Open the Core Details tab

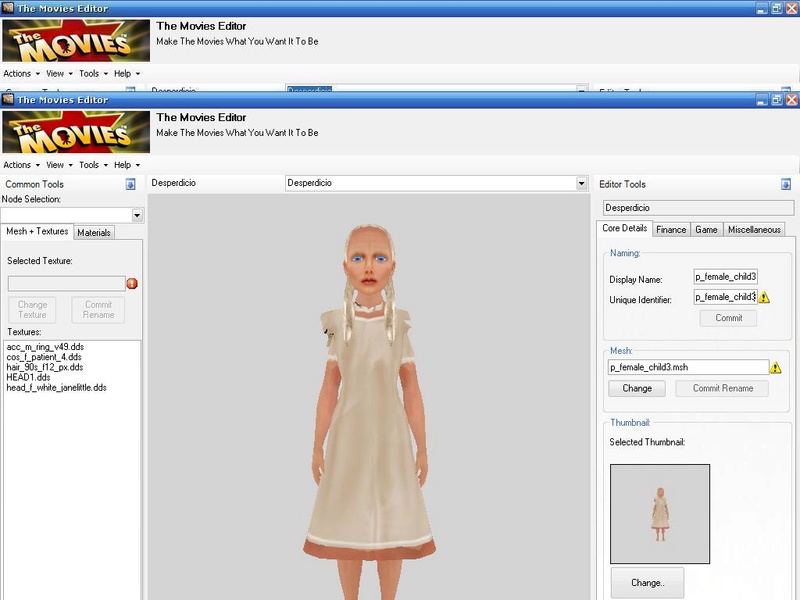click(x=624, y=229)
